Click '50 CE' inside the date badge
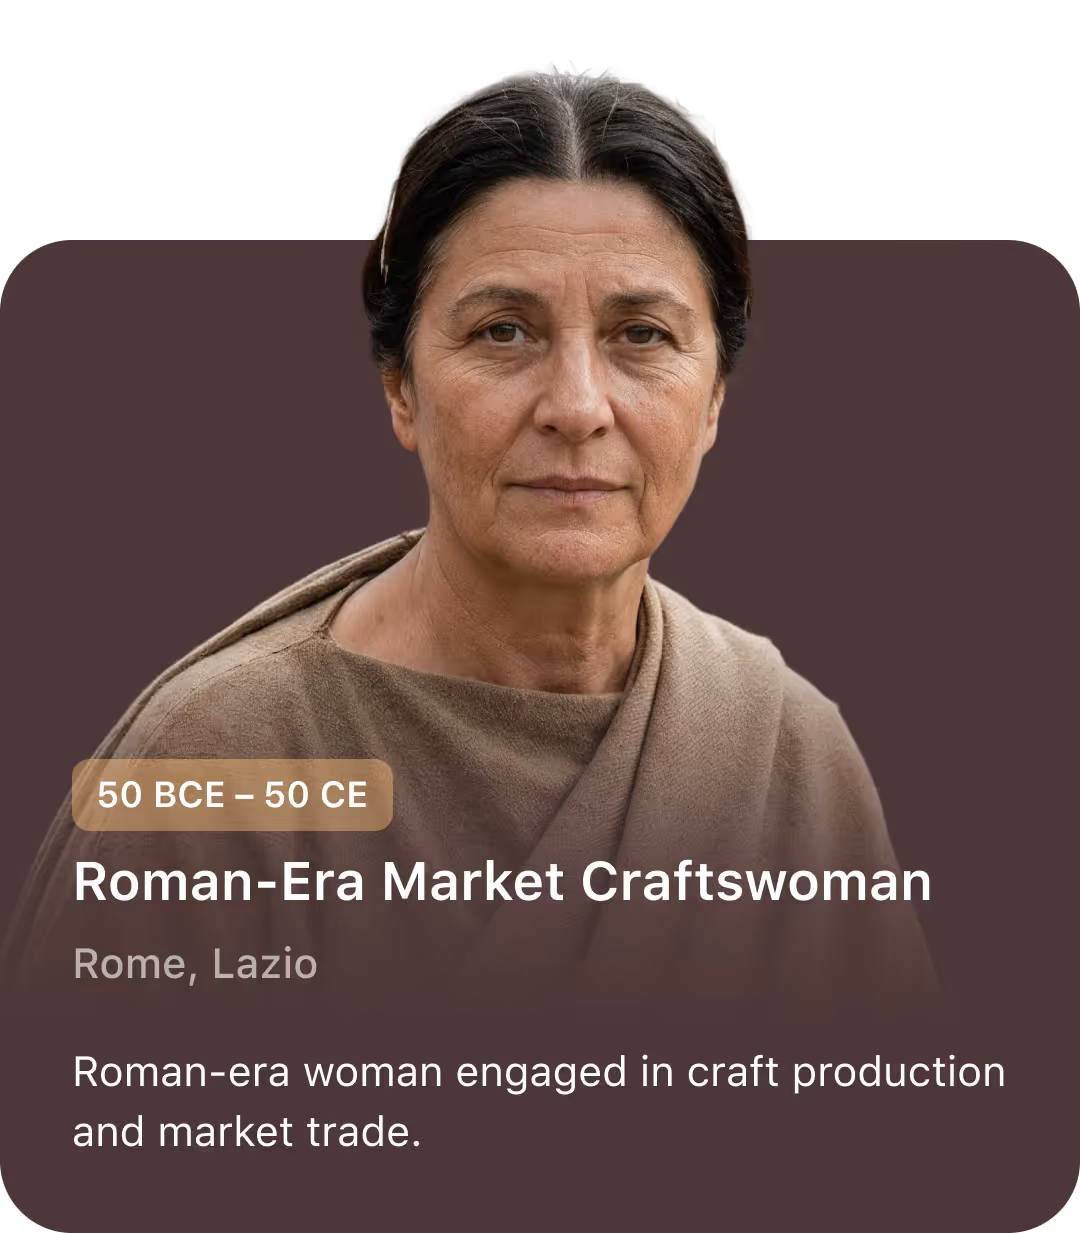Screen dimensions: 1080x1233 (316, 795)
